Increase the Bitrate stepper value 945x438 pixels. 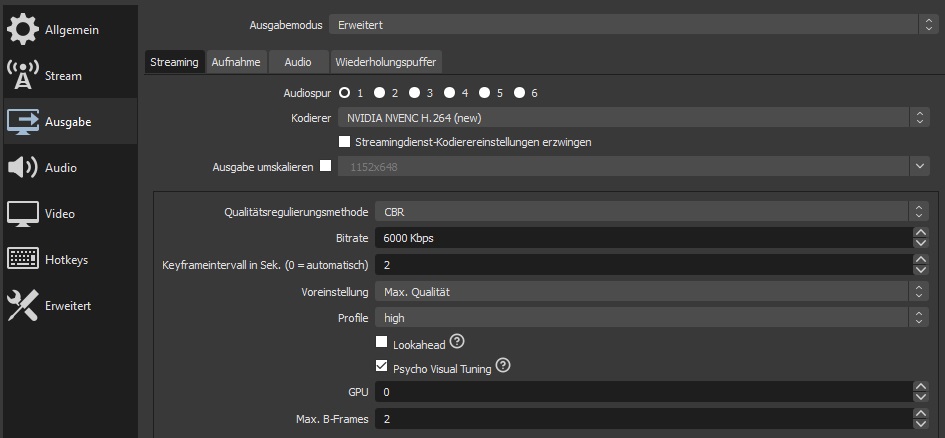920,233
